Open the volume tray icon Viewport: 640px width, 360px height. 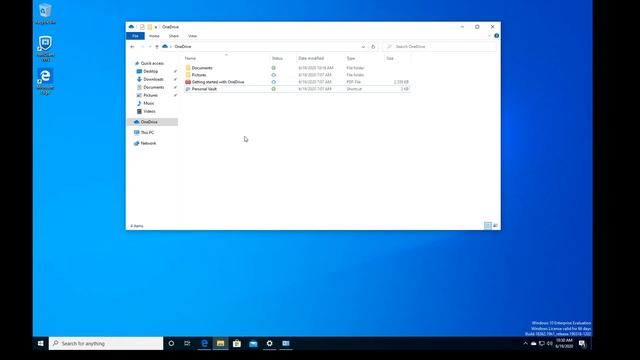point(550,344)
